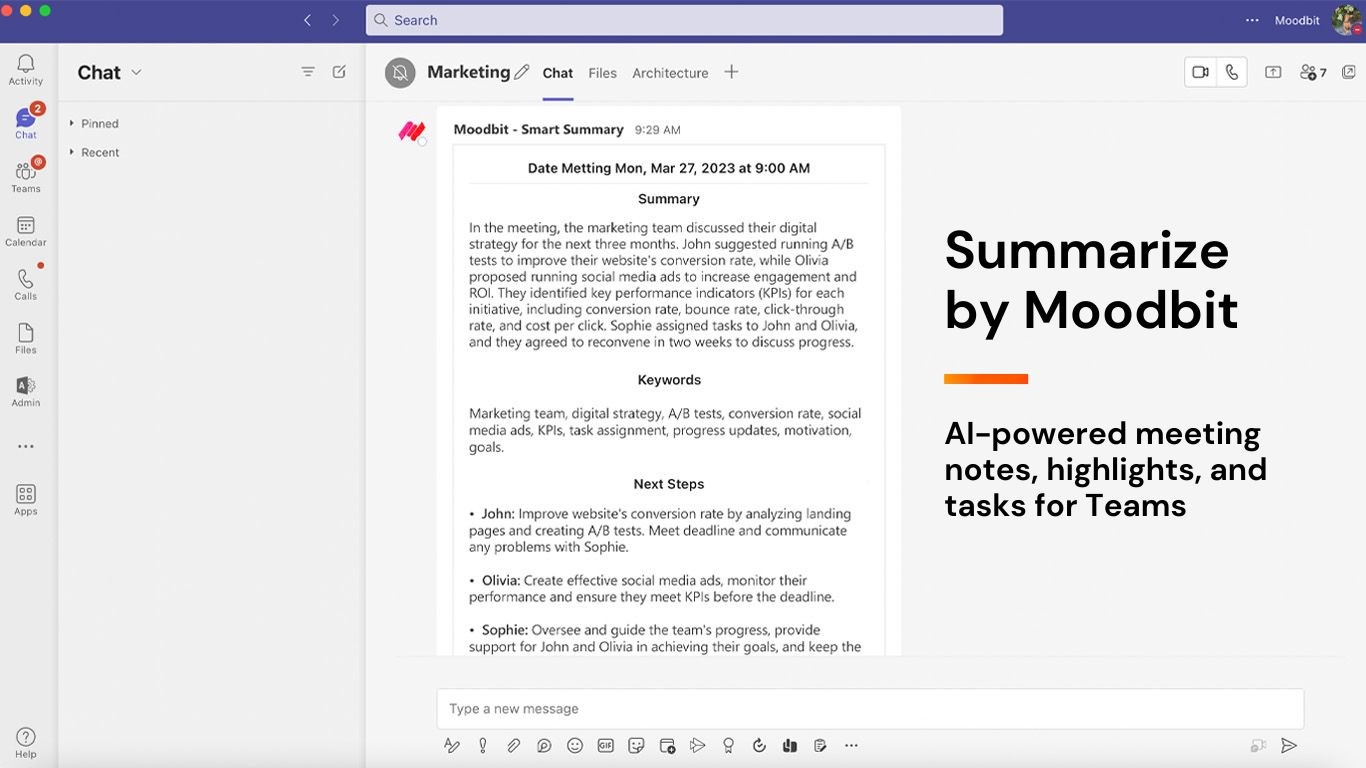This screenshot has height=768, width=1366.
Task: Open the Teams section in sidebar
Action: pyautogui.click(x=26, y=177)
